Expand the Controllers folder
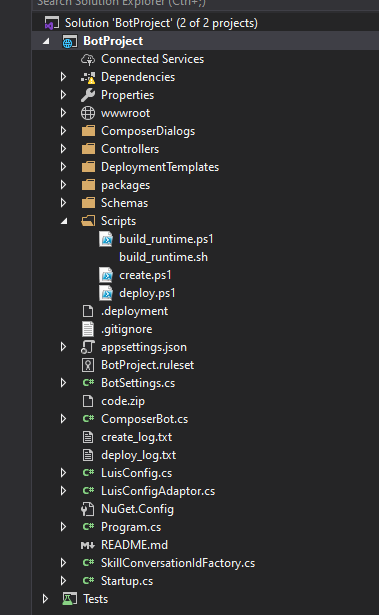 (64, 149)
